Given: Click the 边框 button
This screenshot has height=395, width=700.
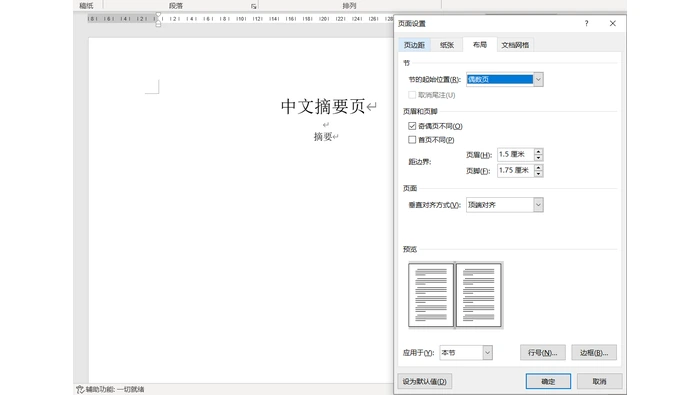Looking at the screenshot, I should pos(594,353).
